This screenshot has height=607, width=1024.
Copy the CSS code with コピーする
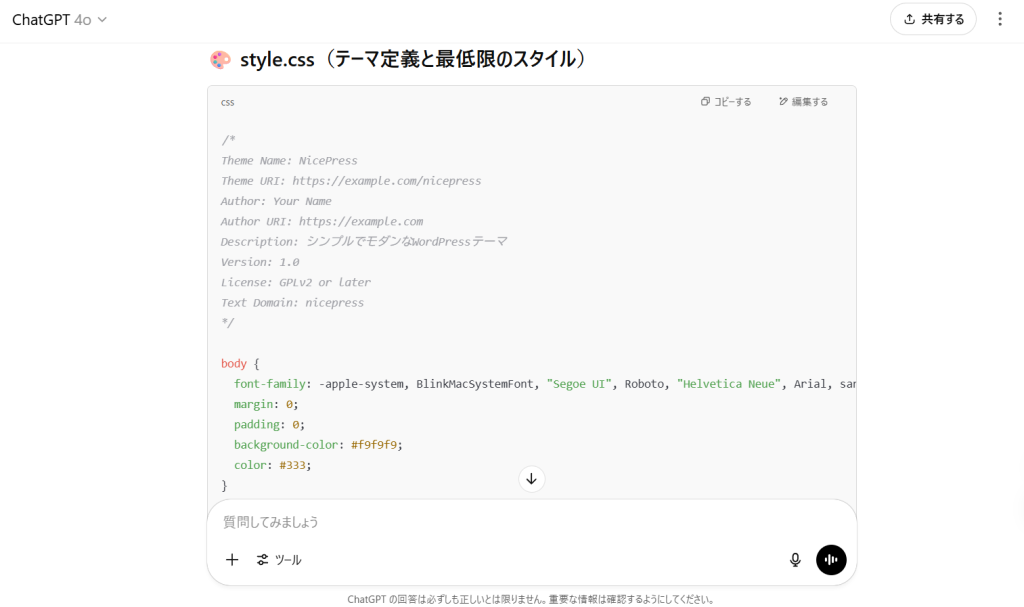point(726,102)
